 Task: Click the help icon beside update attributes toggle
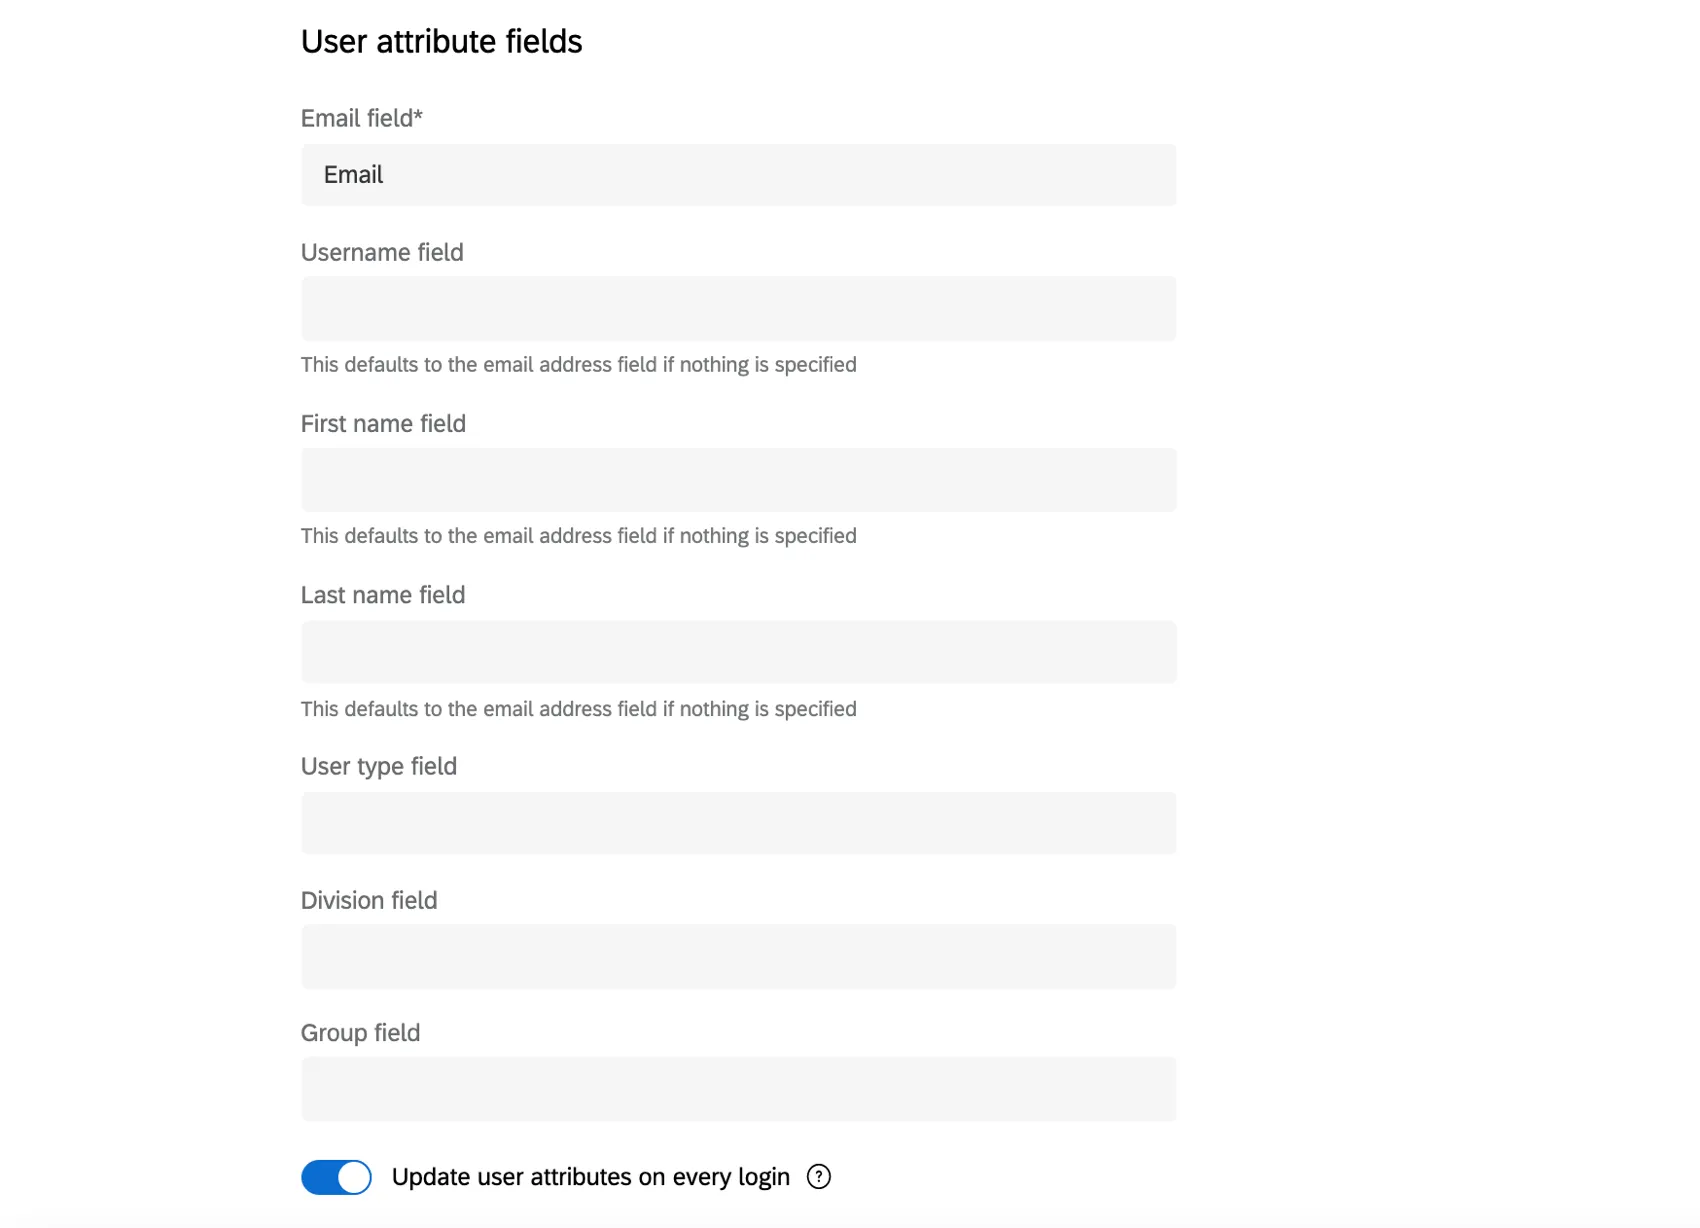(x=818, y=1177)
